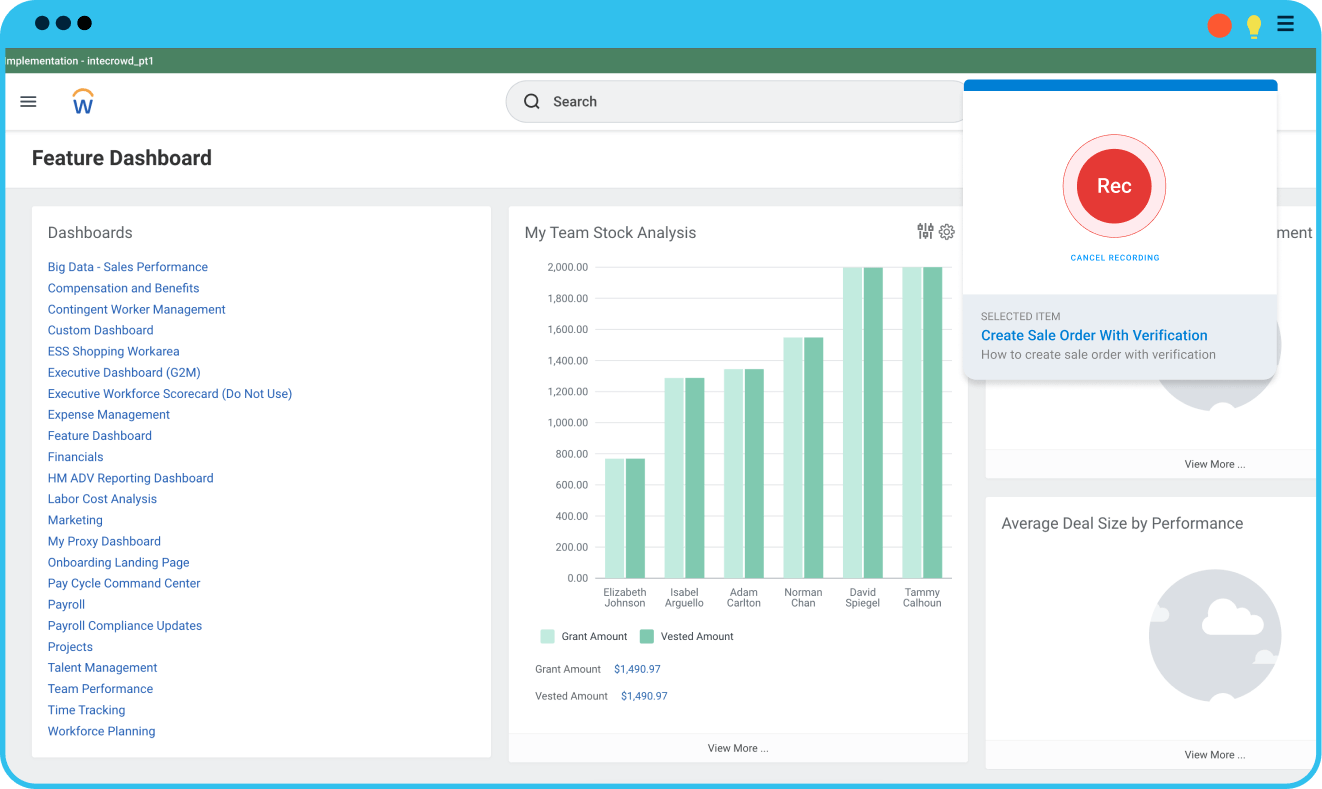Click David Spiegel's bar in chart
Viewport: 1322px width, 789px height.
[863, 423]
